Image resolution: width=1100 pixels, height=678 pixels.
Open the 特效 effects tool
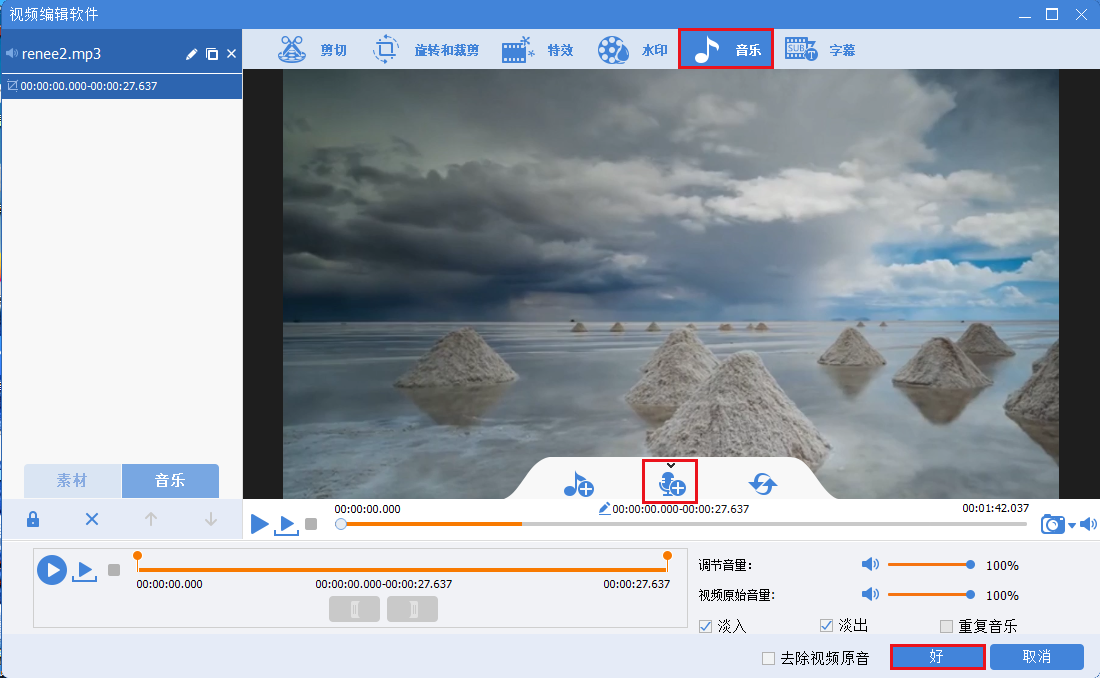point(538,50)
